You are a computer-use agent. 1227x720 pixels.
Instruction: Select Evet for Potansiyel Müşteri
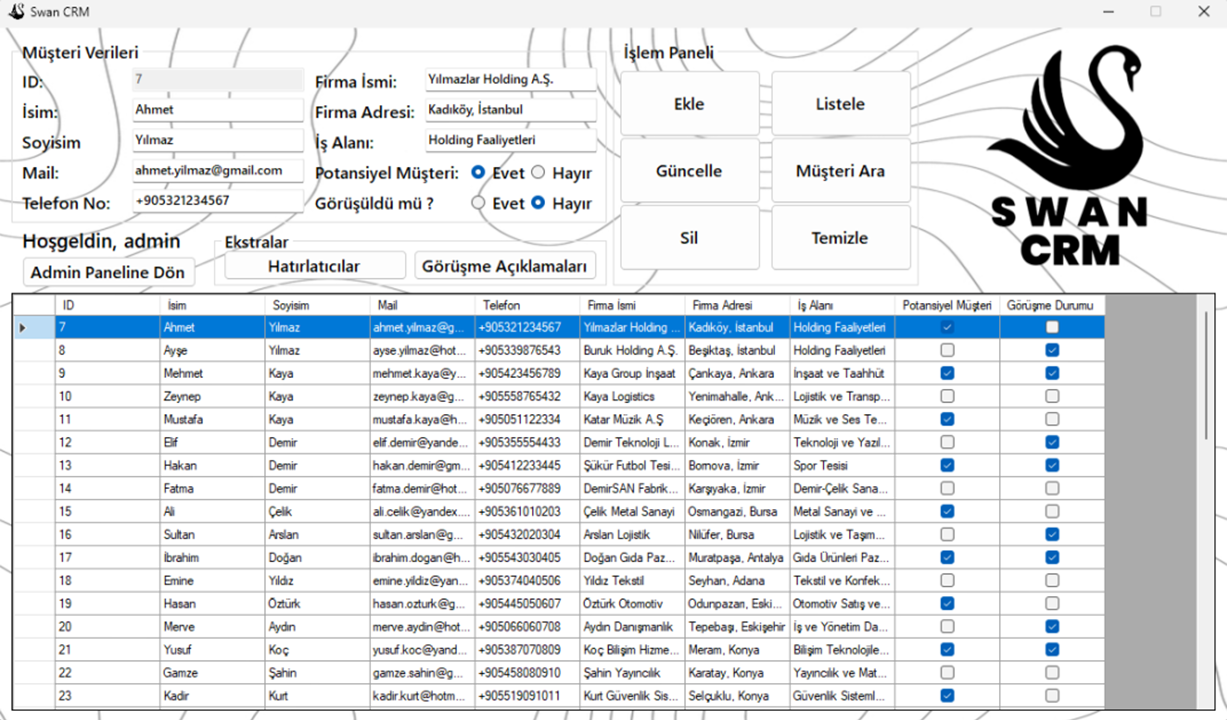coord(479,173)
